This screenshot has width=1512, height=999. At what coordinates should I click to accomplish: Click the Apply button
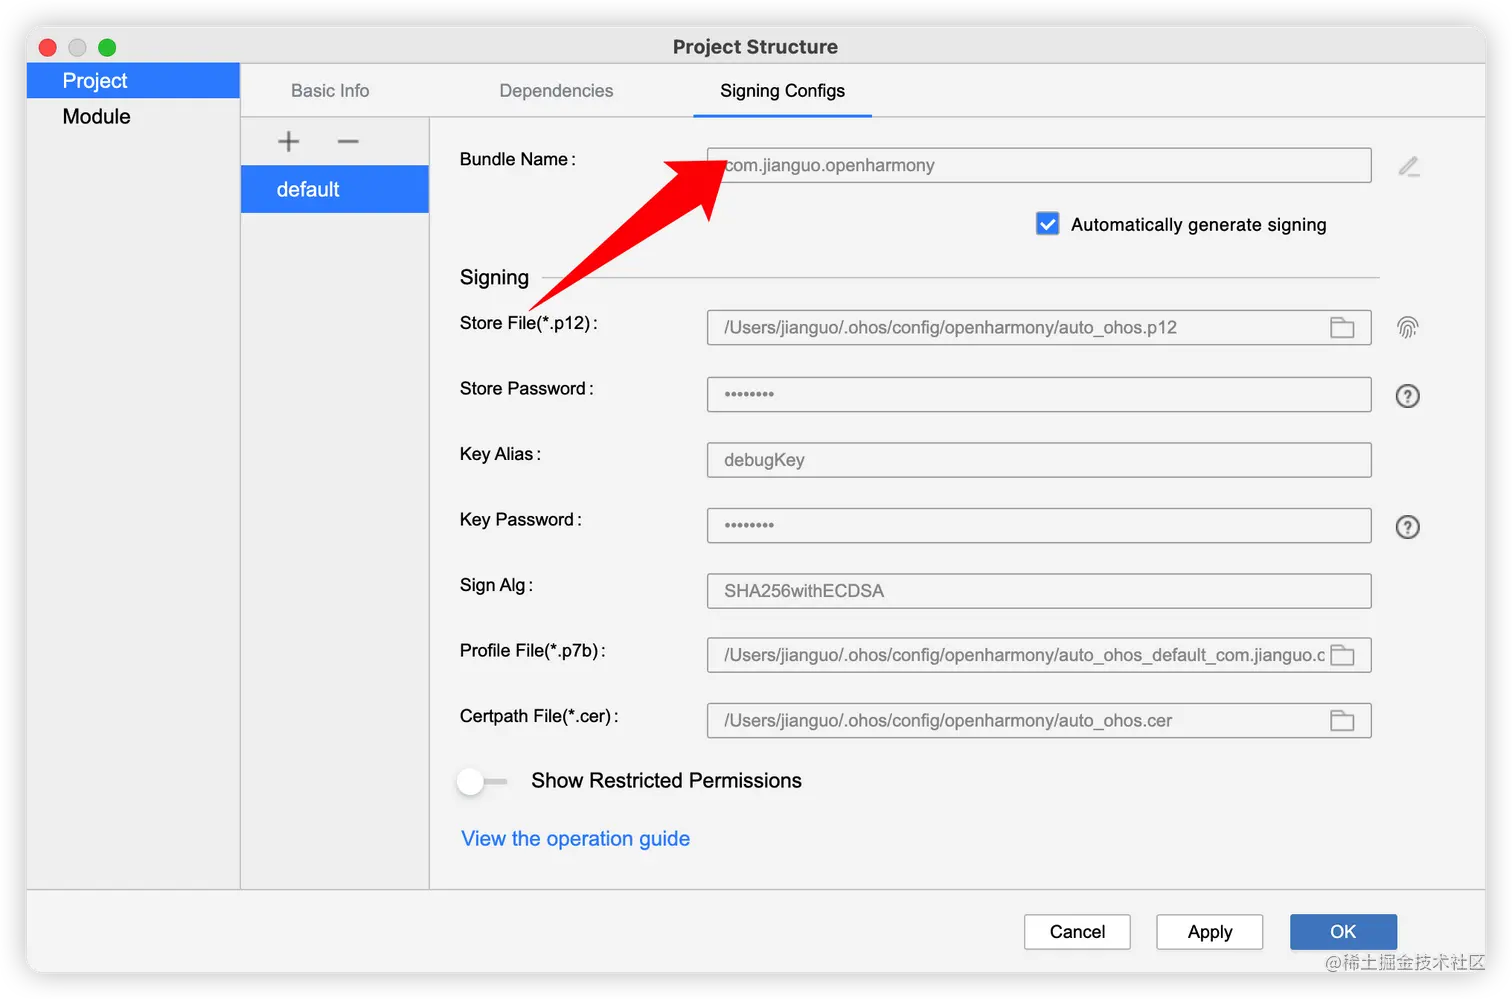pos(1209,932)
